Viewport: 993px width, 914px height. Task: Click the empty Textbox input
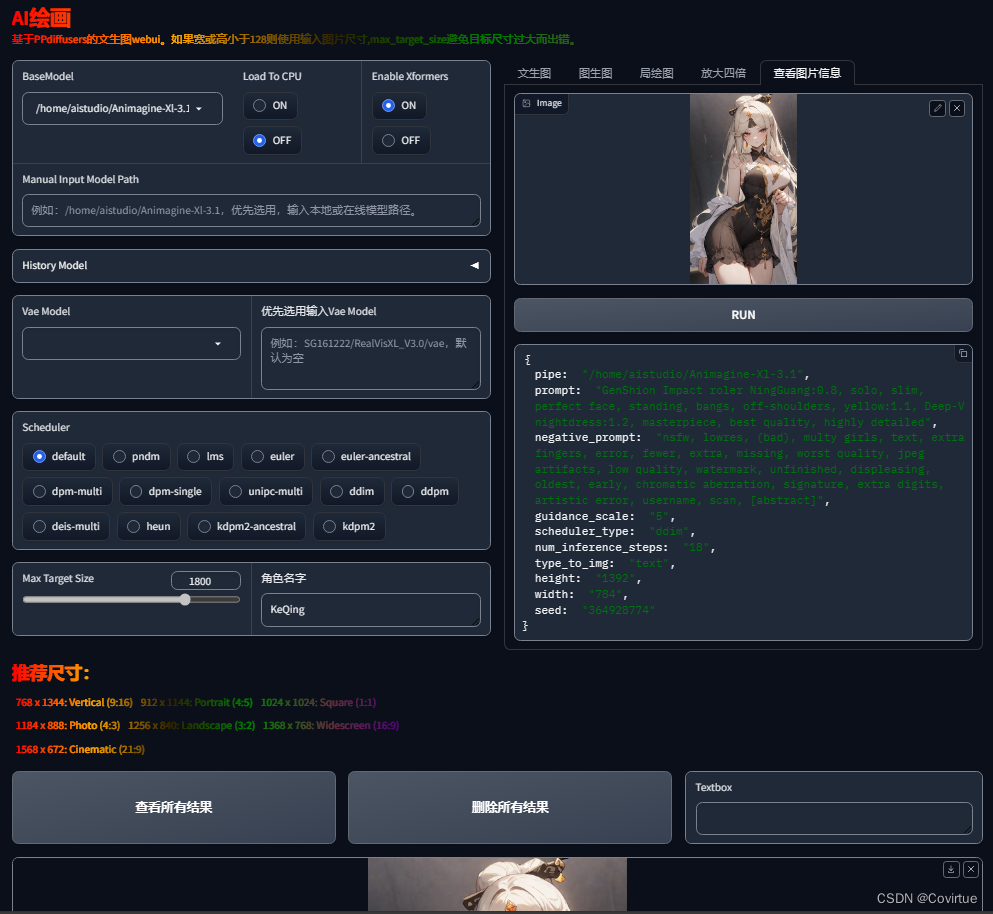[833, 818]
